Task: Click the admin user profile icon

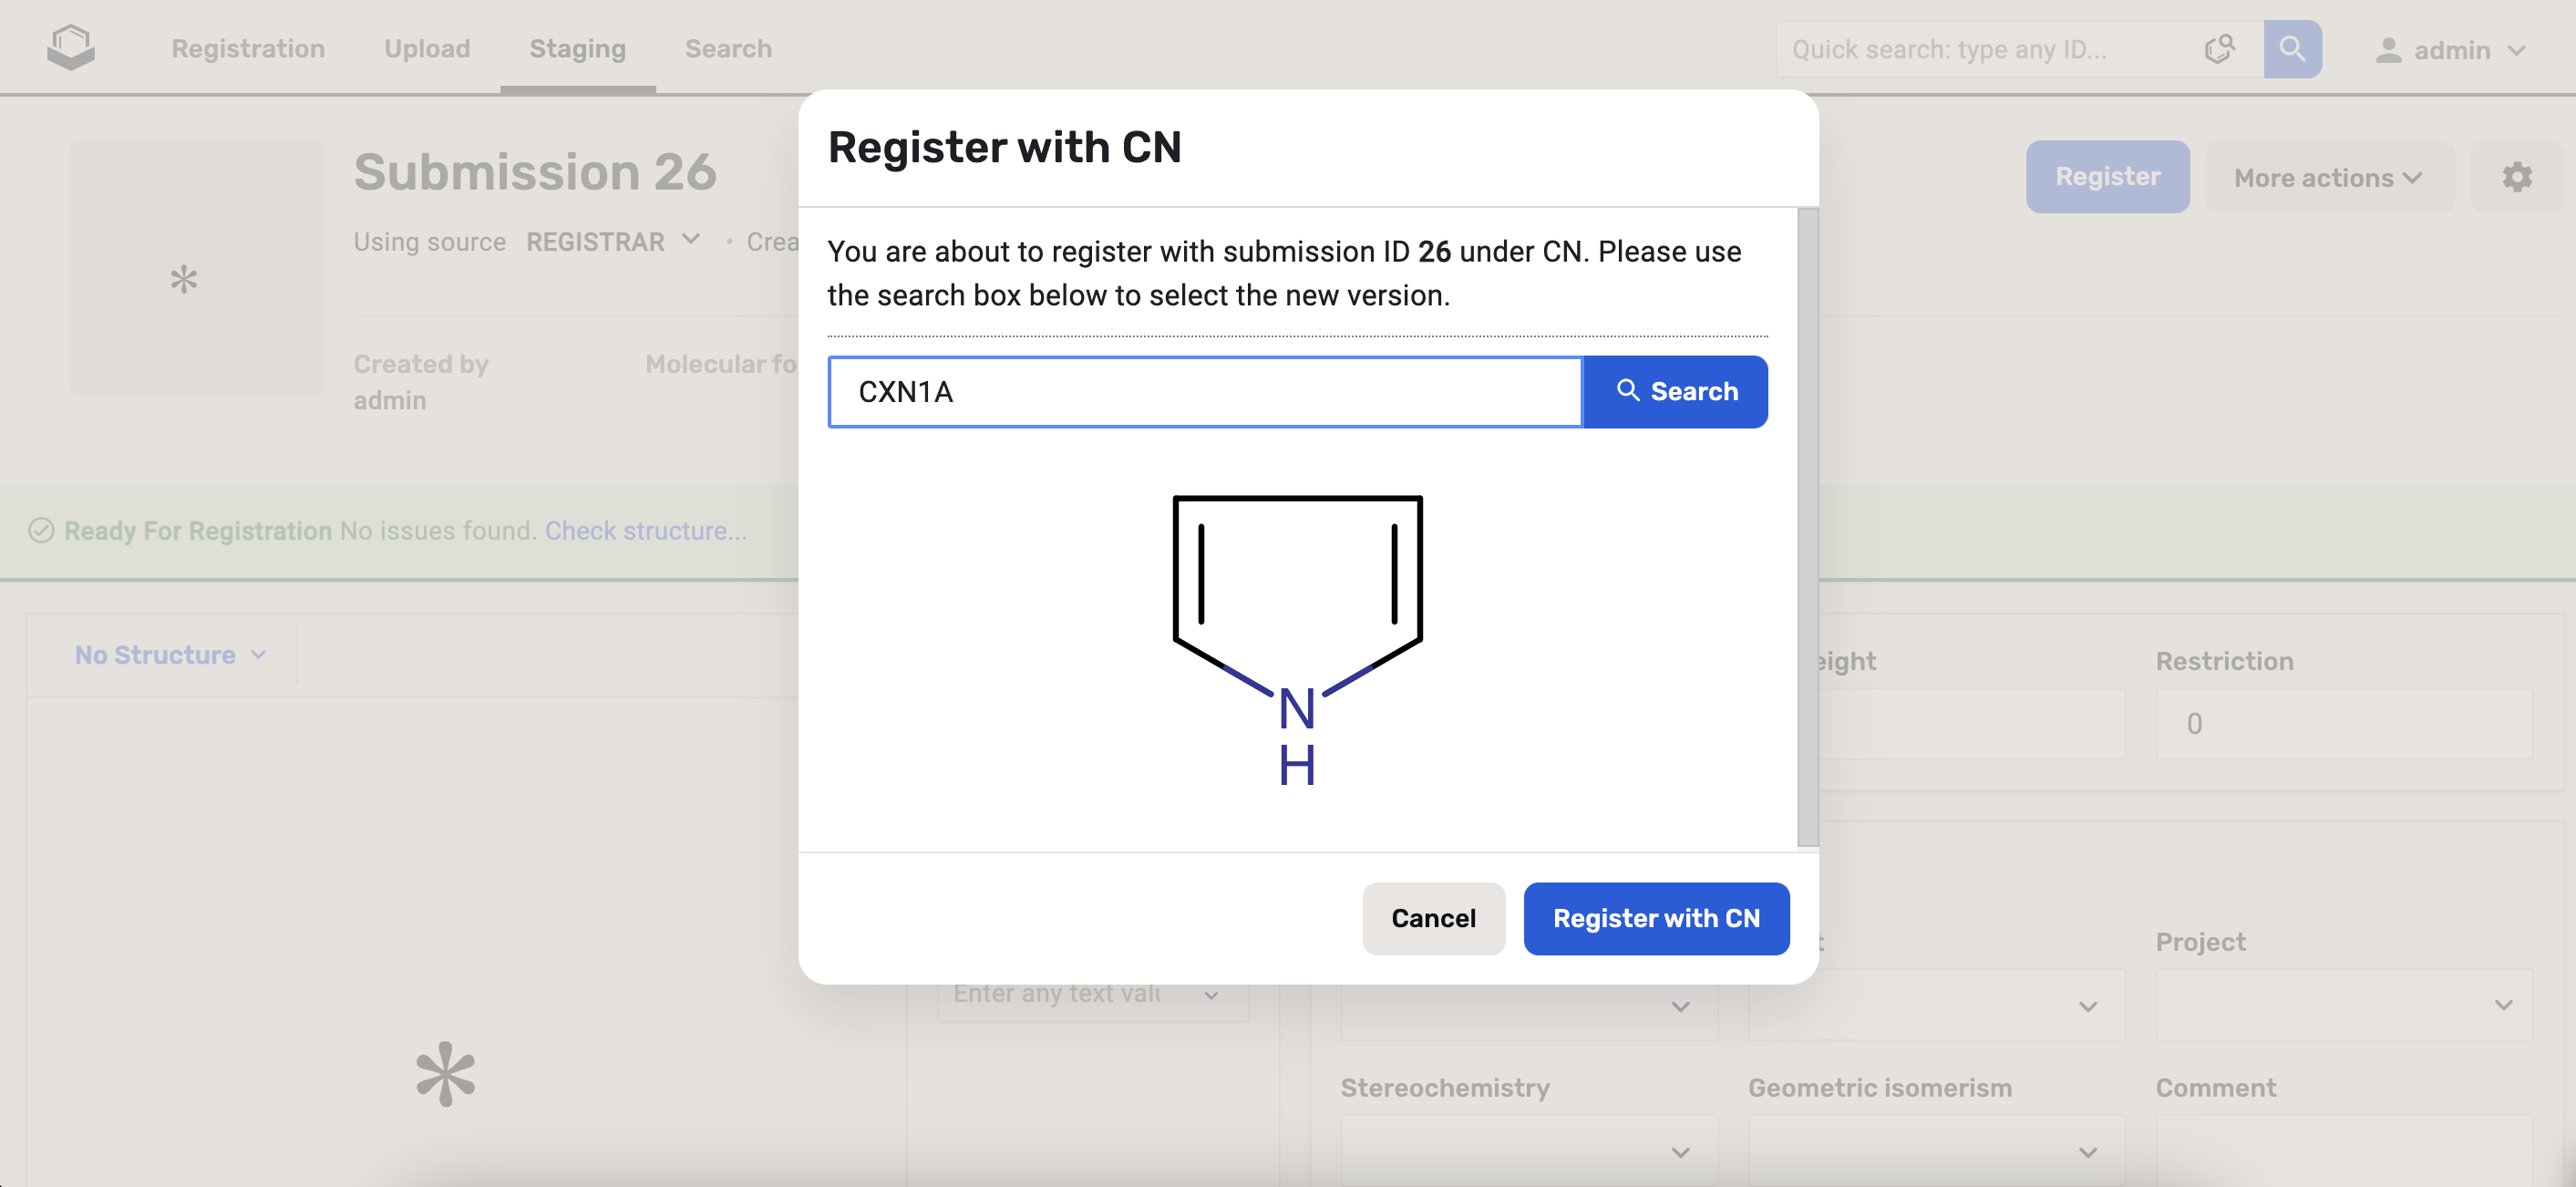Action: click(2388, 50)
